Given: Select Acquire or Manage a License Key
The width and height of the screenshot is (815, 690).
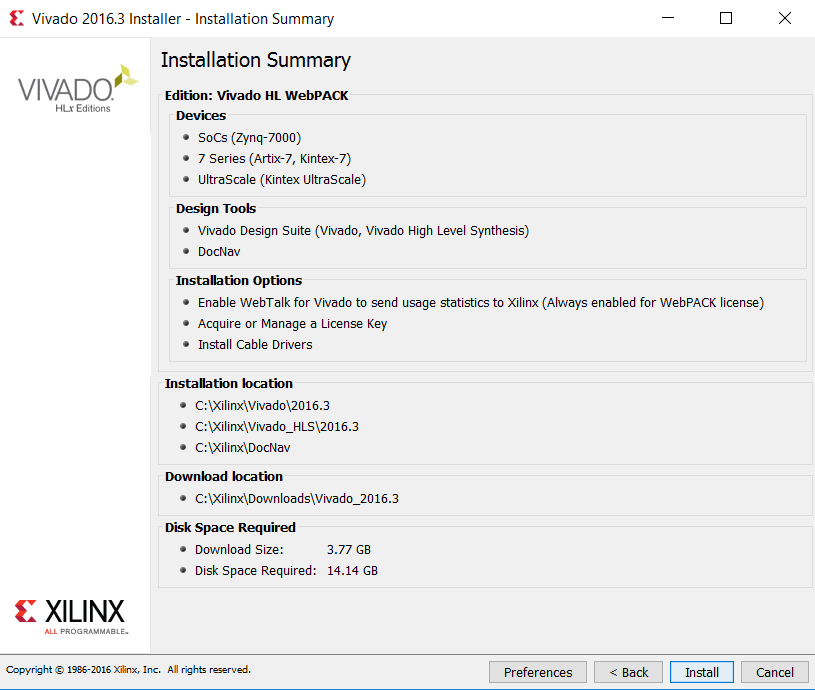Looking at the screenshot, I should point(292,324).
